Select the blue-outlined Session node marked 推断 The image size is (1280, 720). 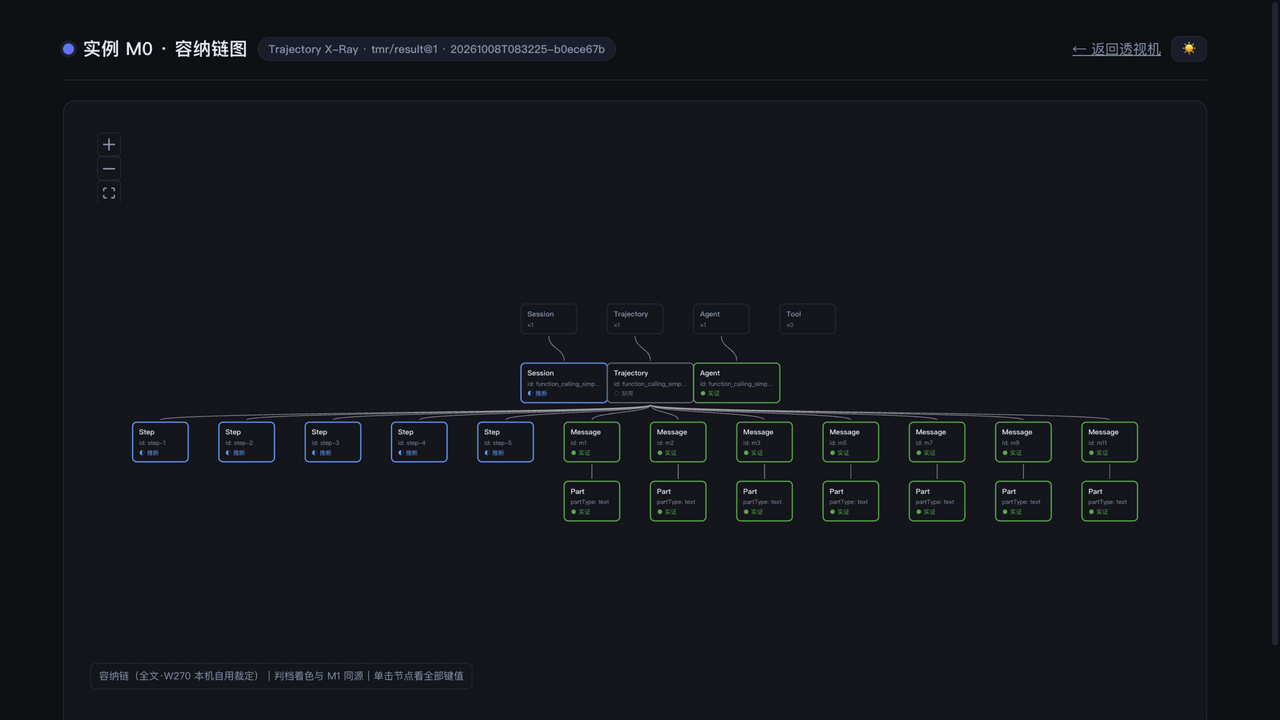pyautogui.click(x=564, y=383)
